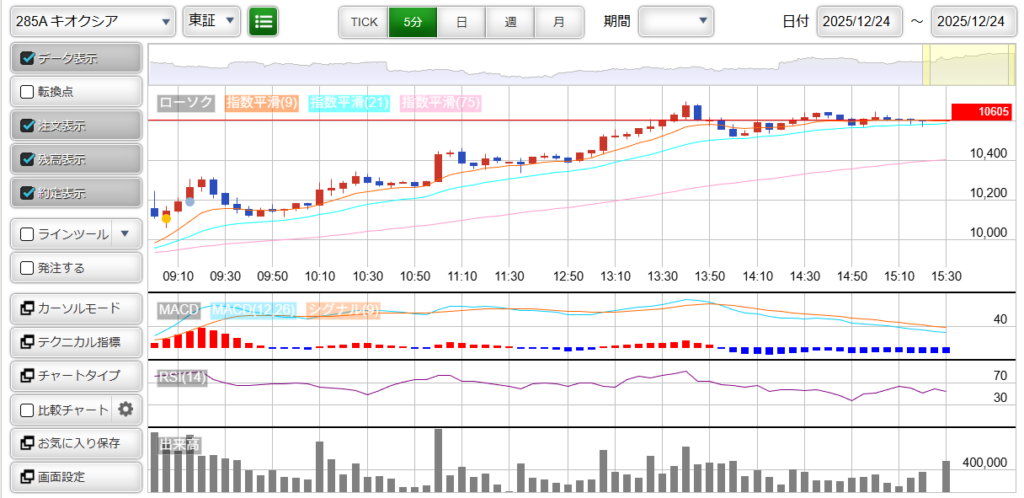Switch to the TICK chart tab
Image resolution: width=1024 pixels, height=498 pixels.
tap(364, 21)
